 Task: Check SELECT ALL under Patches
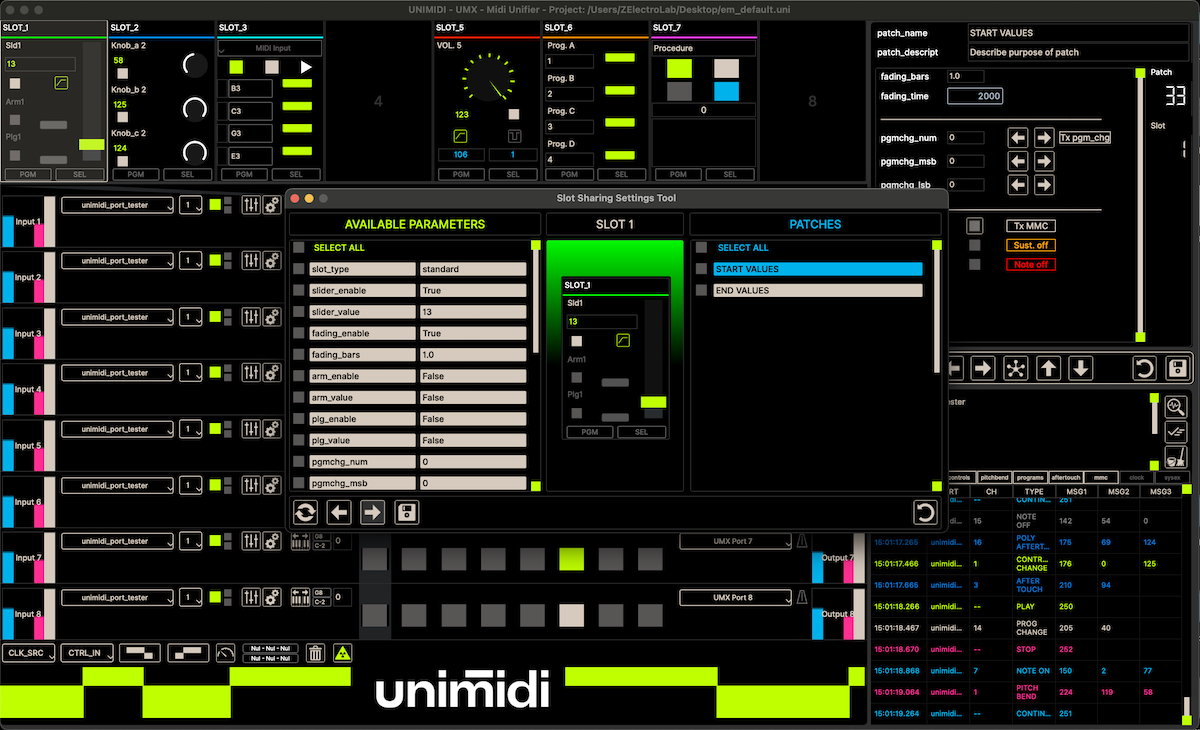click(703, 247)
